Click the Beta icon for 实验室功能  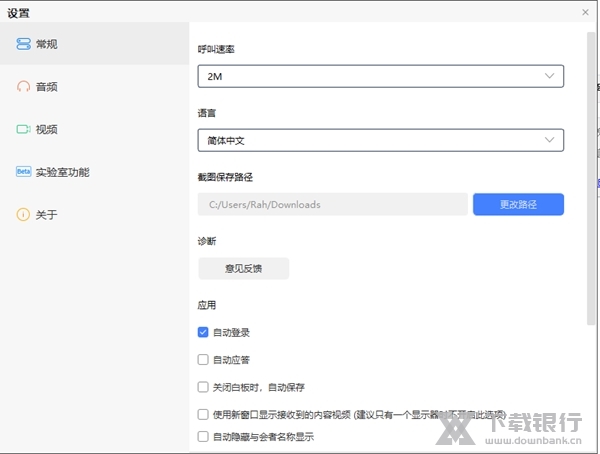(23, 172)
